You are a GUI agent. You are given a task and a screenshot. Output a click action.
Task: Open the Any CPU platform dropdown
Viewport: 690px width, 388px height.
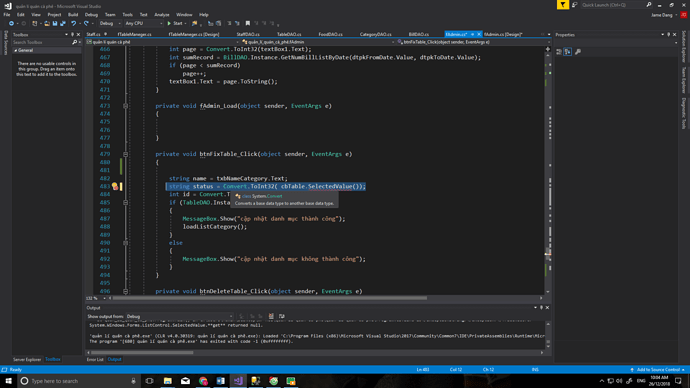[x=143, y=23]
